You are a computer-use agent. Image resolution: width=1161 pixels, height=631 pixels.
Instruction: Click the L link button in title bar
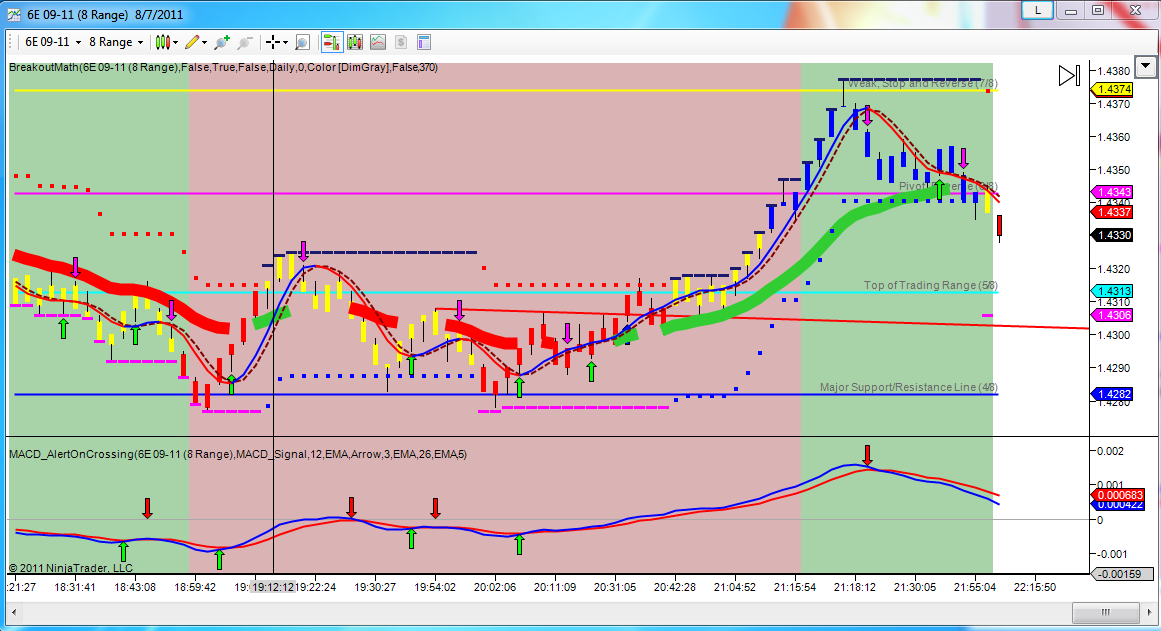[1037, 10]
